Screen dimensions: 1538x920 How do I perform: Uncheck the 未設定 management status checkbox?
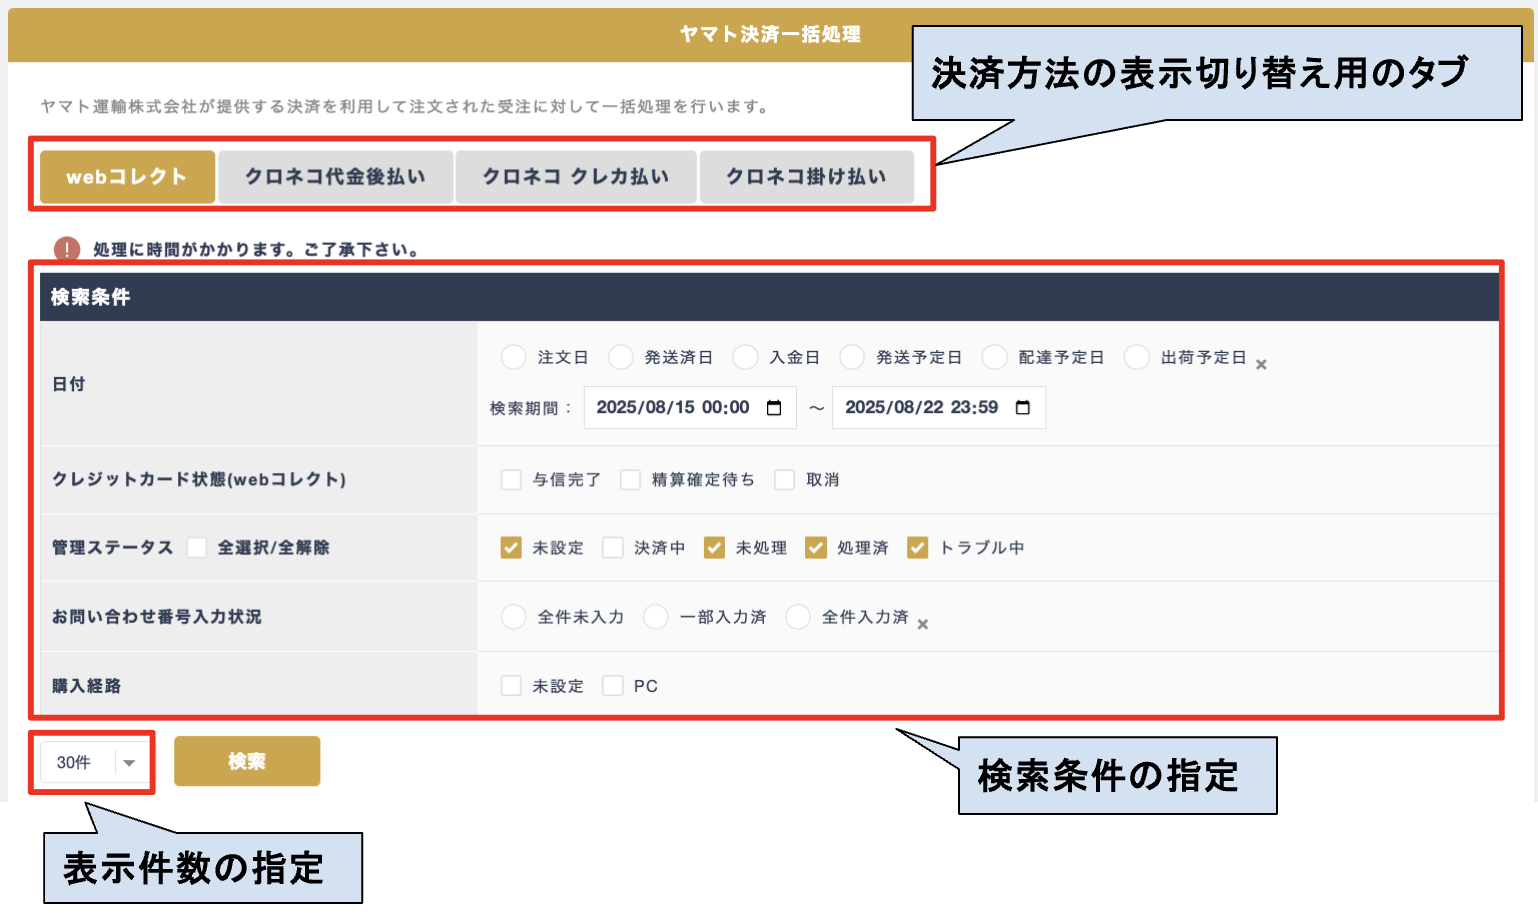pos(511,548)
